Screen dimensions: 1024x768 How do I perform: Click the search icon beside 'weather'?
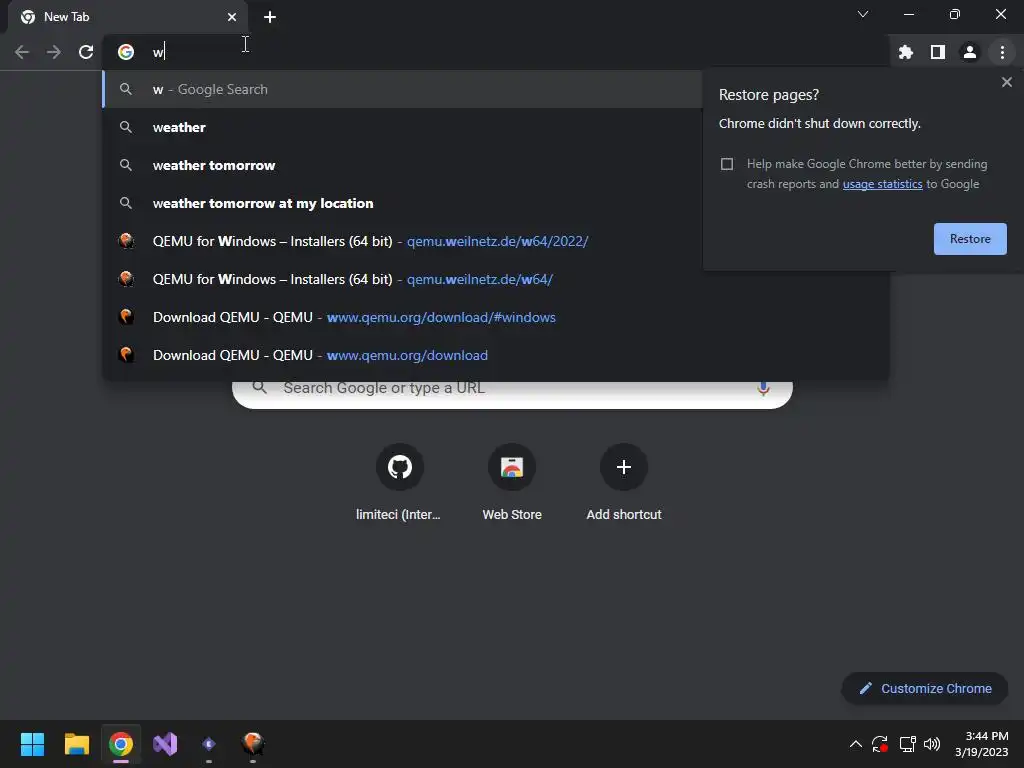point(126,127)
